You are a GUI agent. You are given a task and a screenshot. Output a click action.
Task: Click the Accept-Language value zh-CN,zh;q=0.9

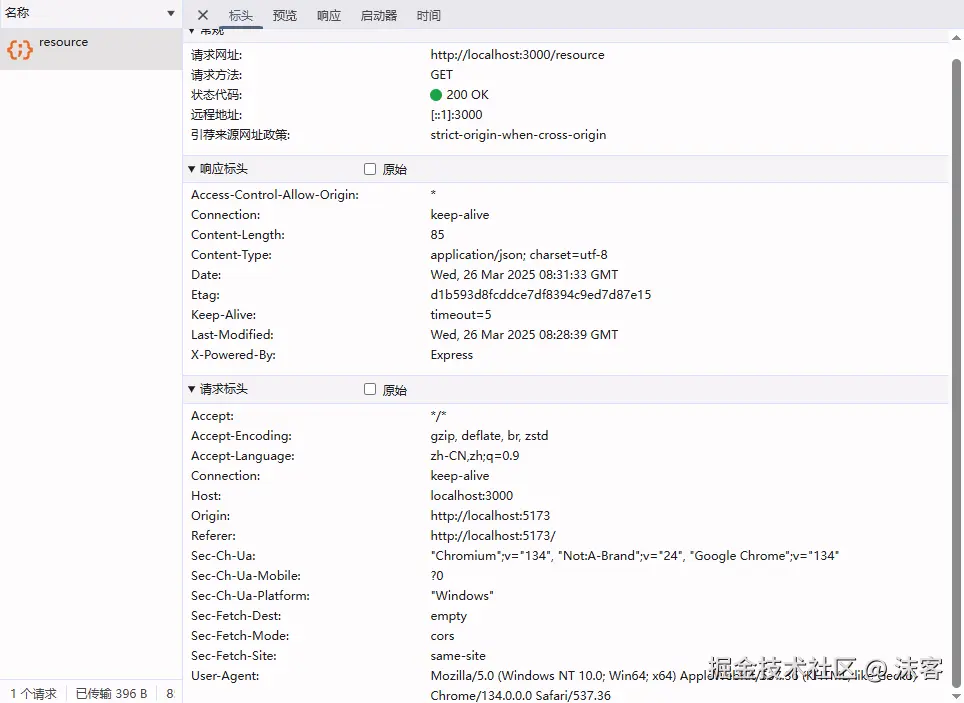(475, 456)
